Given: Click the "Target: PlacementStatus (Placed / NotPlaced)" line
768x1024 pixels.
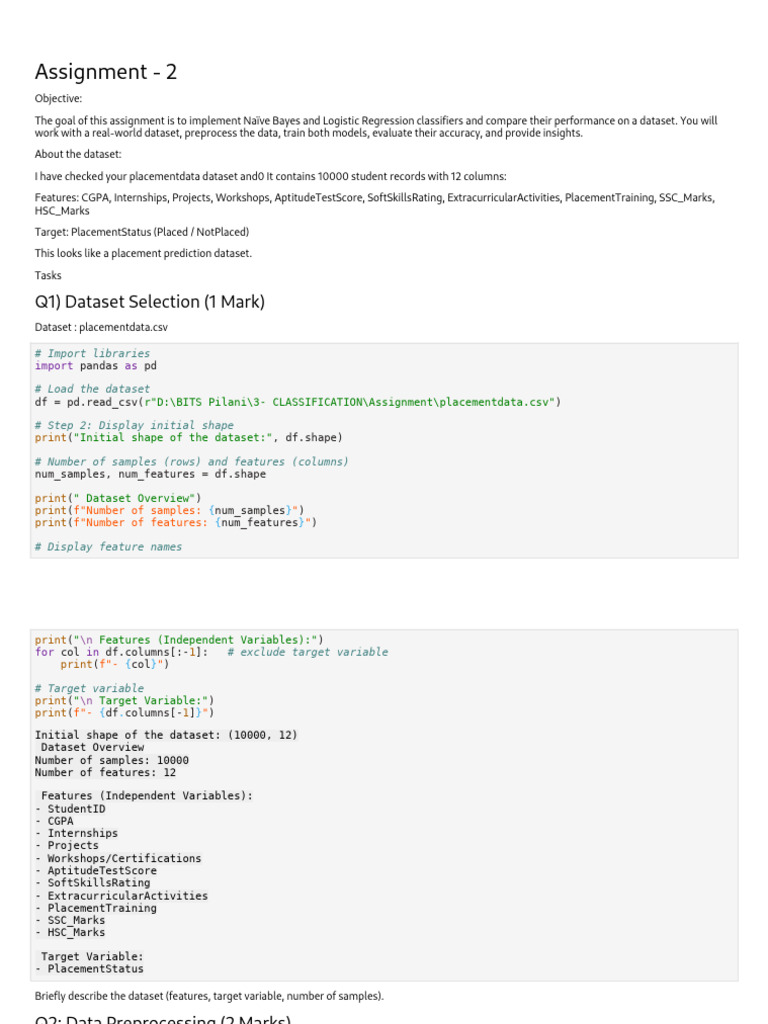Looking at the screenshot, I should coord(142,232).
